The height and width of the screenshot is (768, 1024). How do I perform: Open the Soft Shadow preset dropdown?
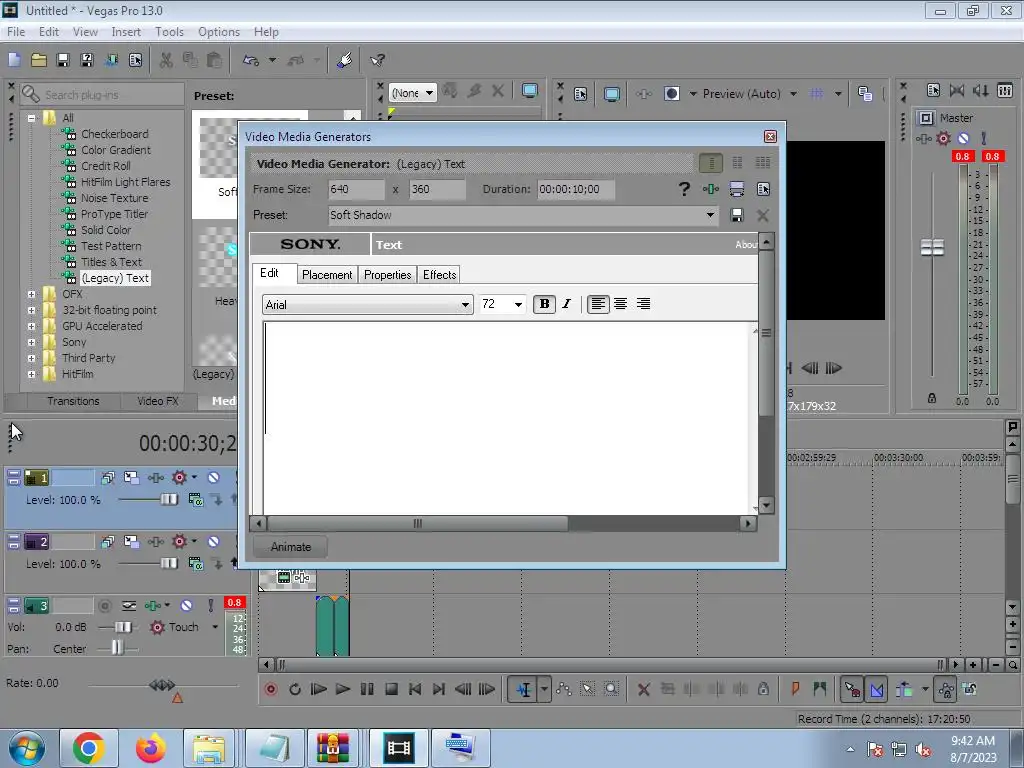pos(710,215)
